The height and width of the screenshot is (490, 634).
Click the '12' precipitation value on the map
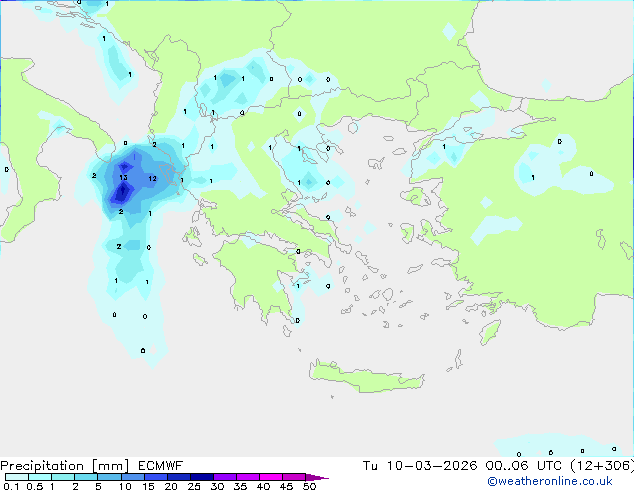click(x=152, y=178)
